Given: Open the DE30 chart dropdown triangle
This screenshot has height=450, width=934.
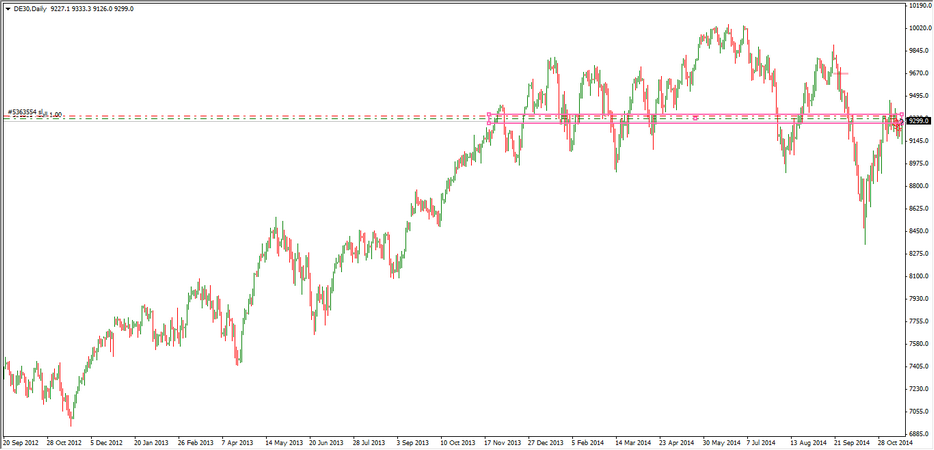Looking at the screenshot, I should tap(8, 8).
